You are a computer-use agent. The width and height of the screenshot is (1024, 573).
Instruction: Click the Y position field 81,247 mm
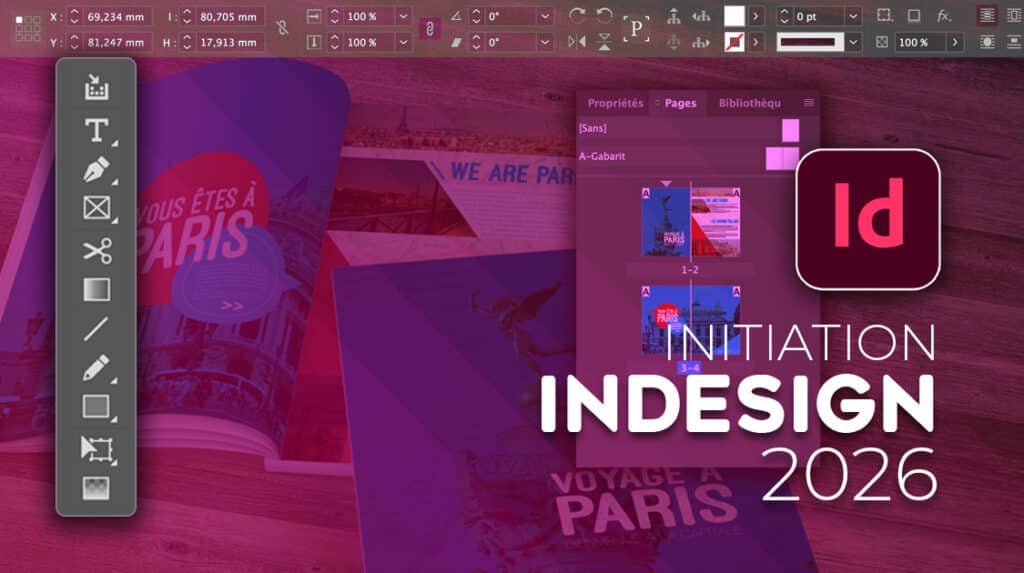116,42
